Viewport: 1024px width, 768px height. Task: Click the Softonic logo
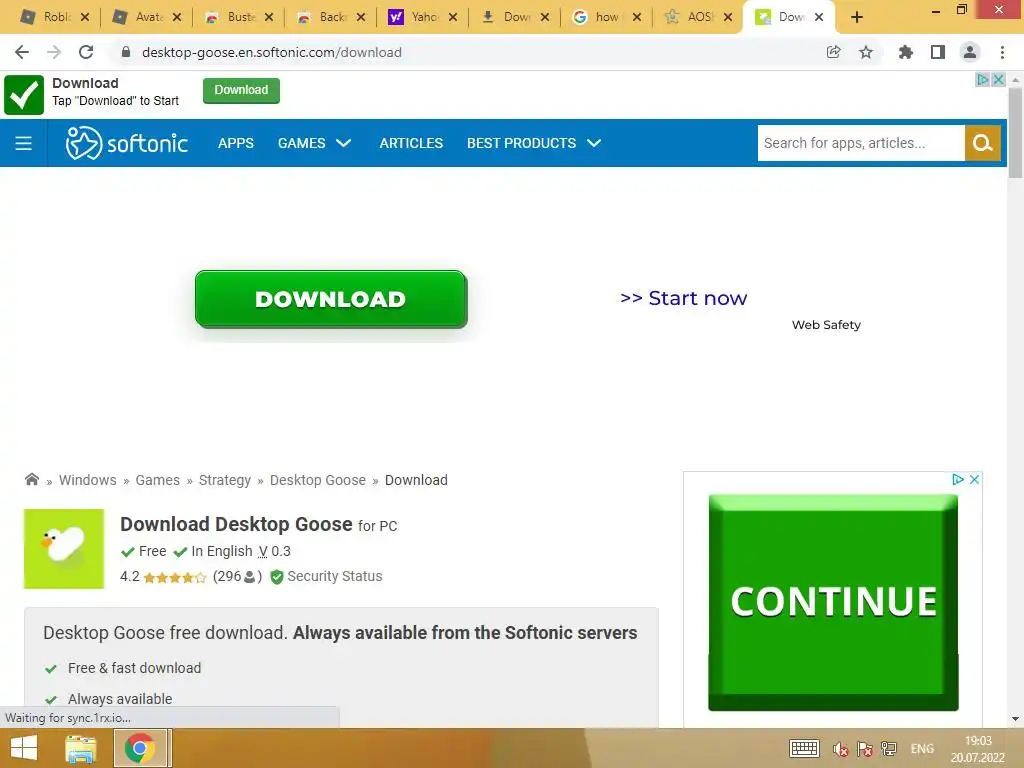(x=127, y=143)
